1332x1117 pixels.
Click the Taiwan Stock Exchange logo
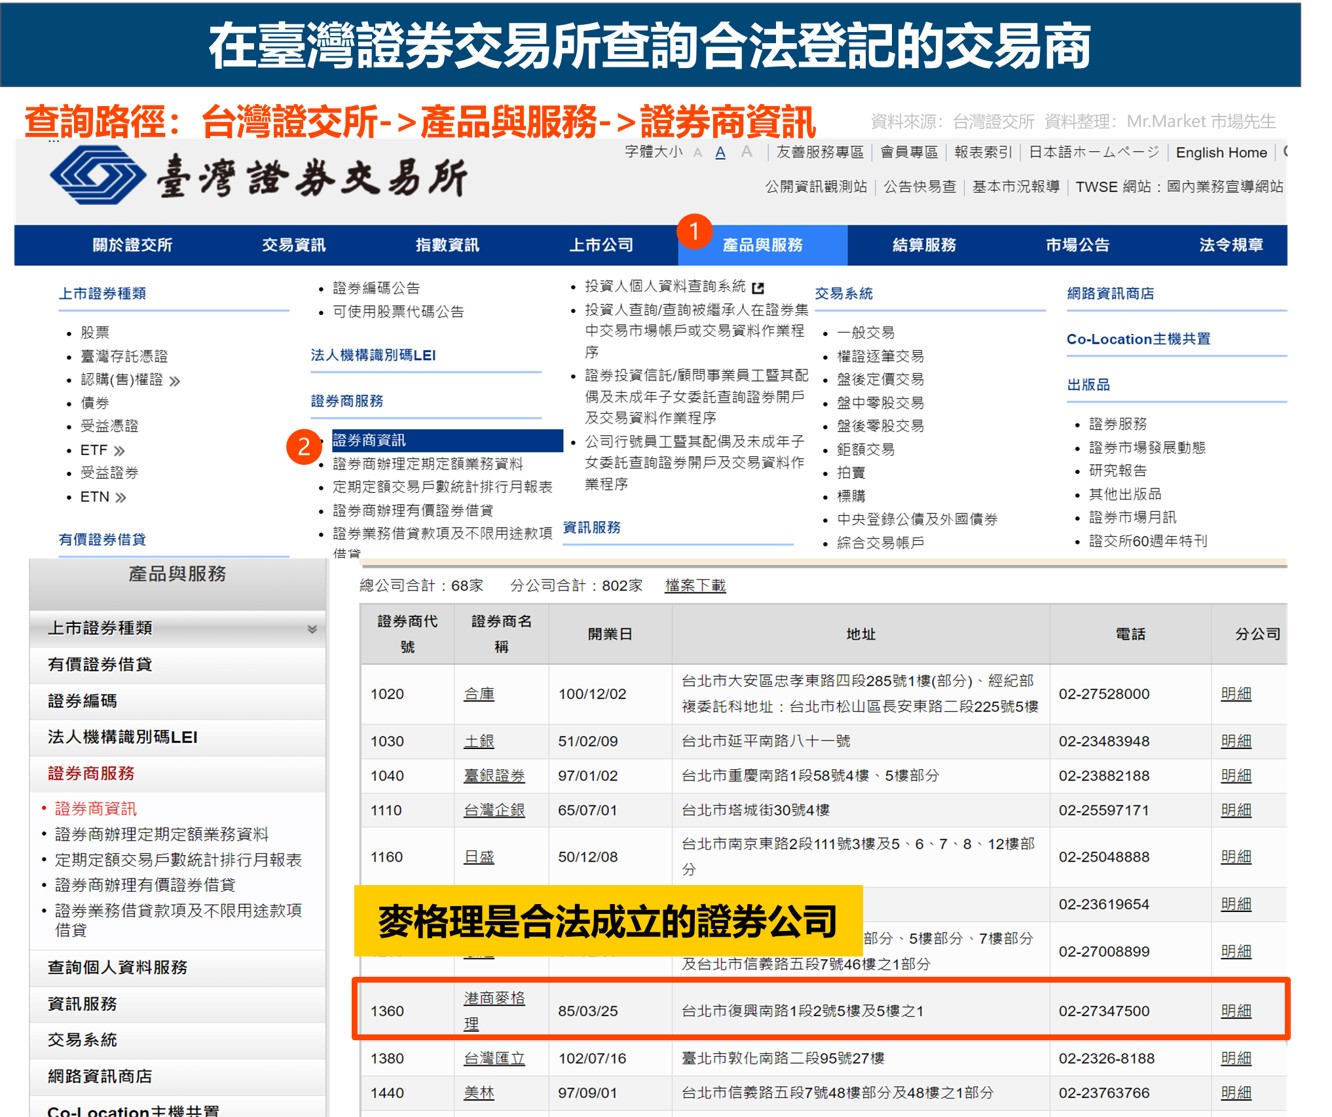coord(260,177)
